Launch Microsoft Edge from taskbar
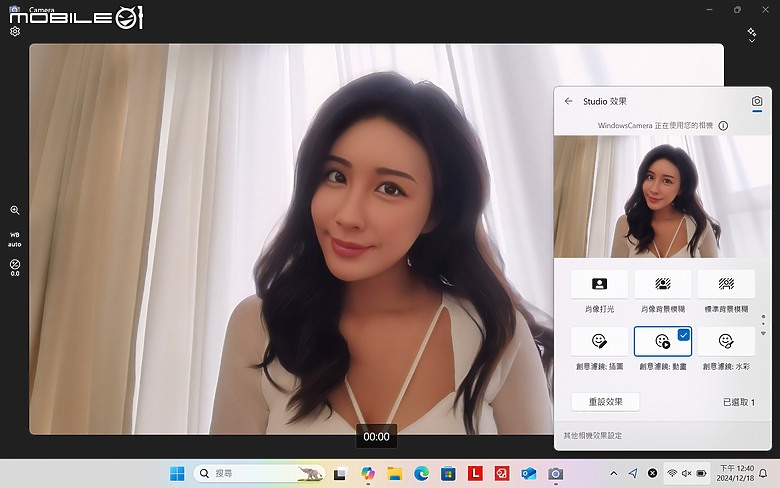 pyautogui.click(x=421, y=474)
